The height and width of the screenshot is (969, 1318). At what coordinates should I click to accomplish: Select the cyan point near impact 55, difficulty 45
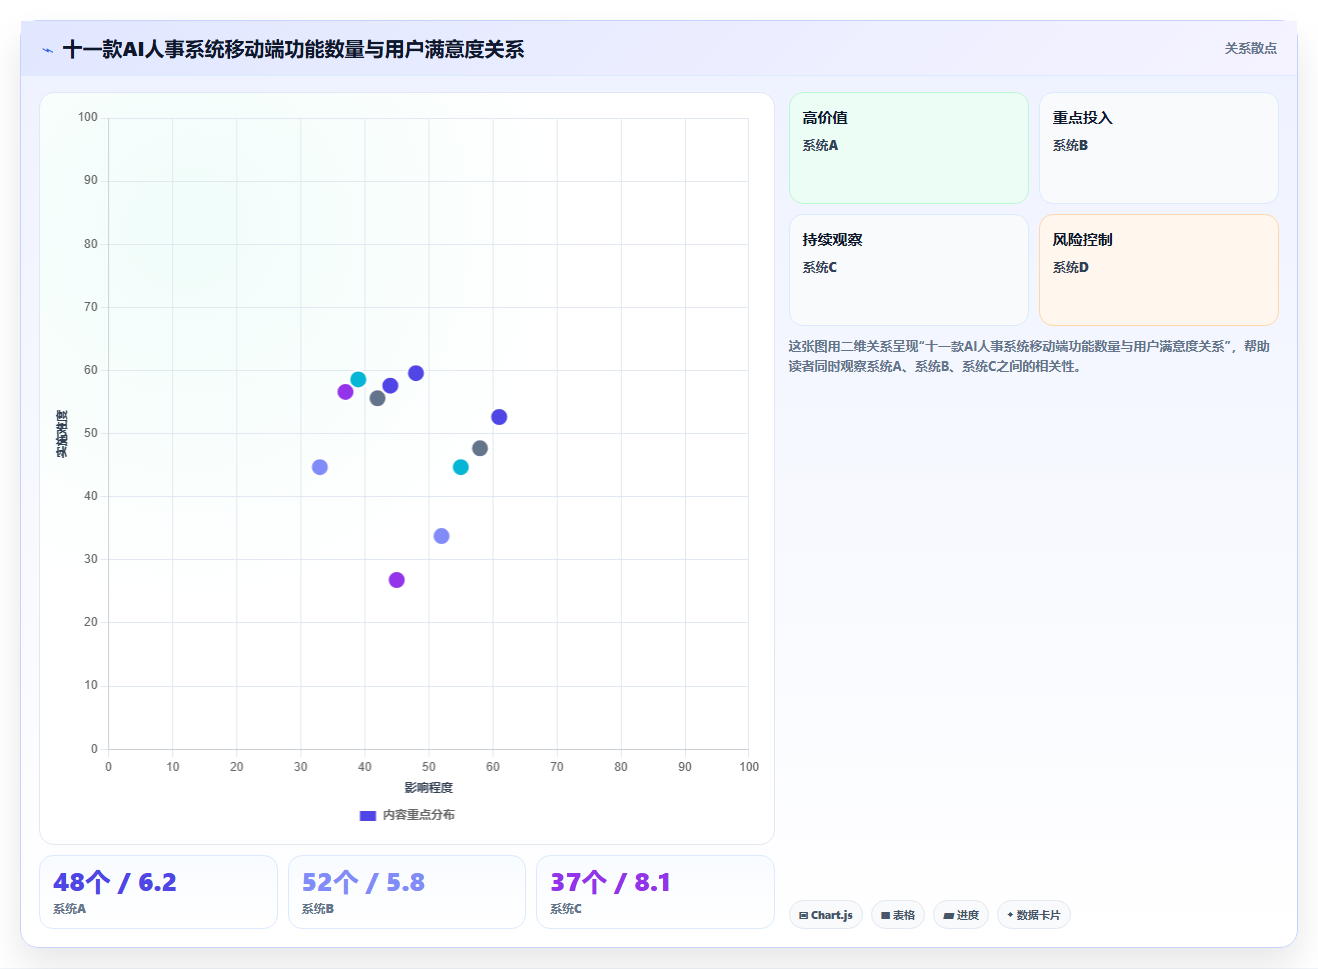point(461,467)
